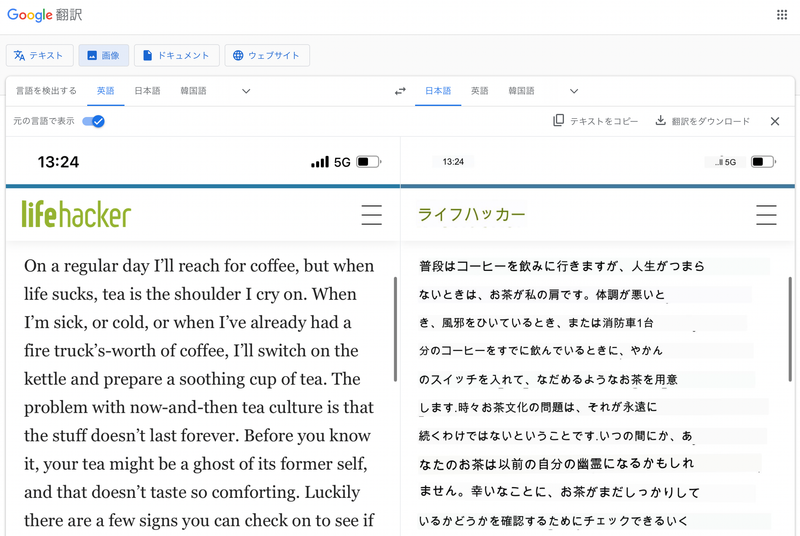Click 翻訳をダウンロード to download translation
The image size is (800, 536).
(x=703, y=121)
